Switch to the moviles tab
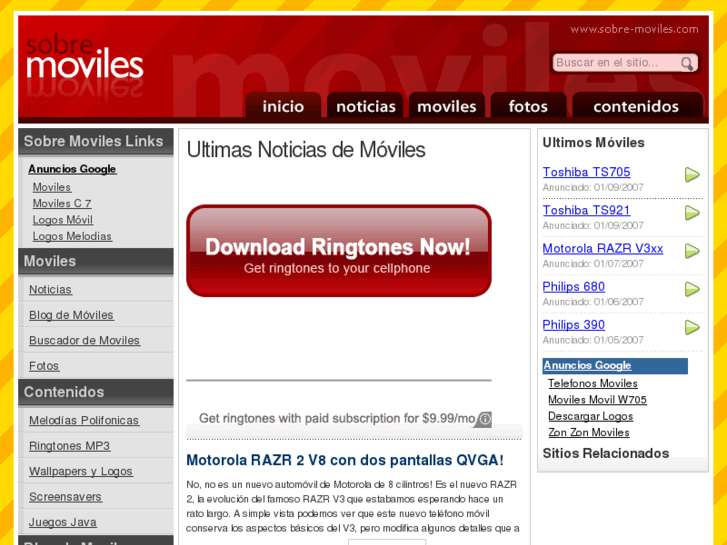Image resolution: width=727 pixels, height=545 pixels. tap(447, 107)
